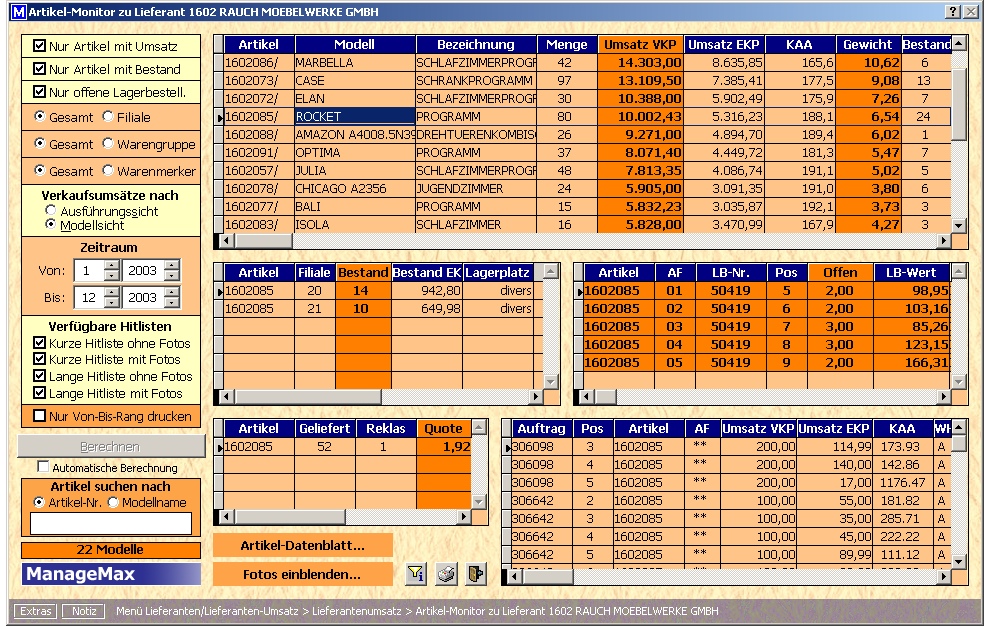Click the help question mark button

(x=952, y=11)
